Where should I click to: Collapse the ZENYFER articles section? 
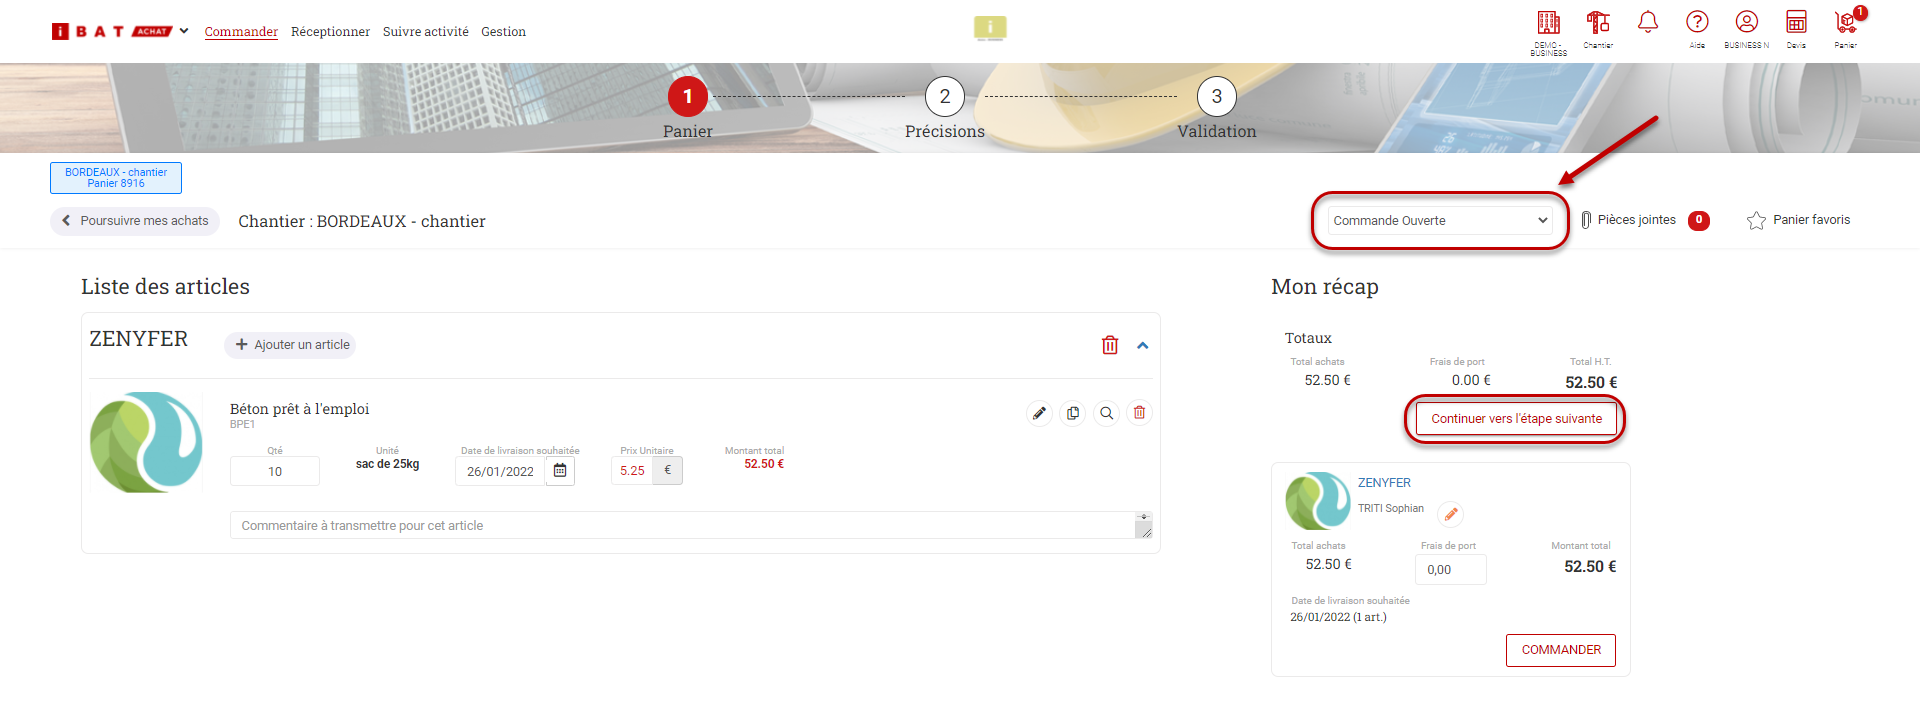[1143, 345]
